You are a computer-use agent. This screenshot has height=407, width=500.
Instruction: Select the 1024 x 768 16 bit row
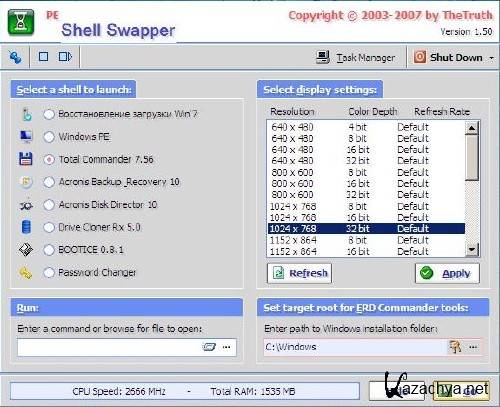(x=366, y=217)
